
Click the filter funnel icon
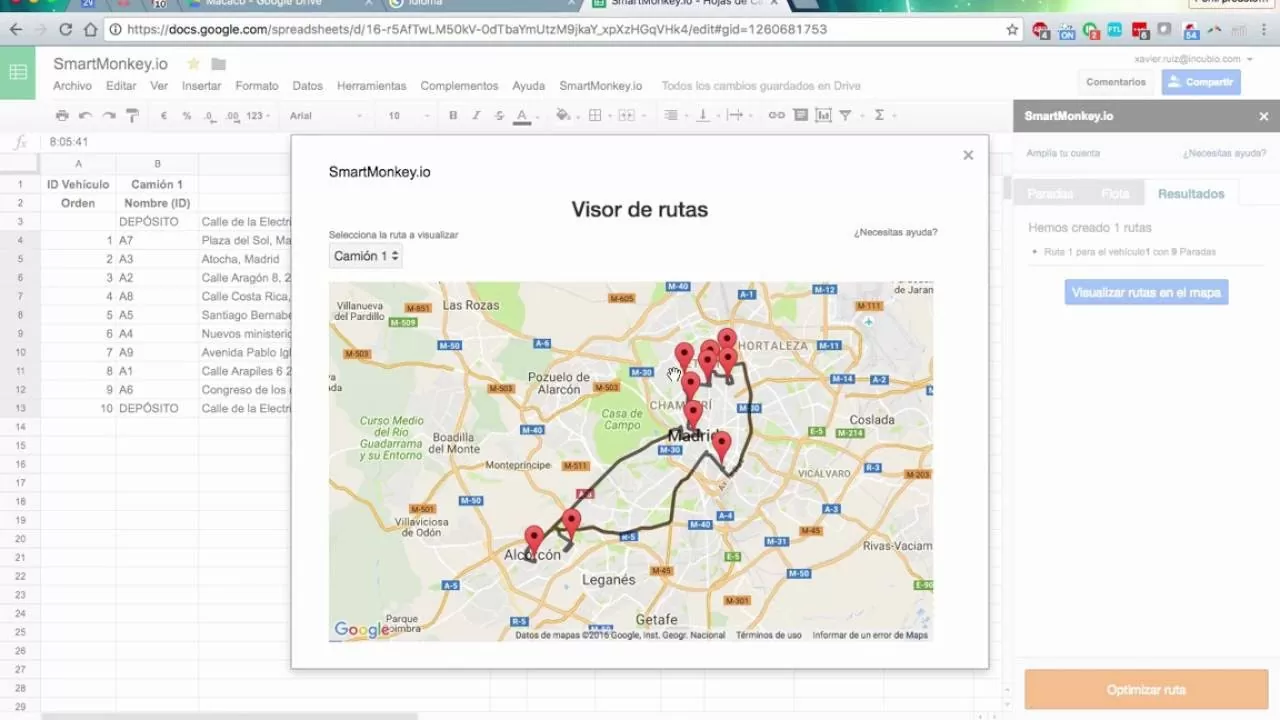coord(845,116)
